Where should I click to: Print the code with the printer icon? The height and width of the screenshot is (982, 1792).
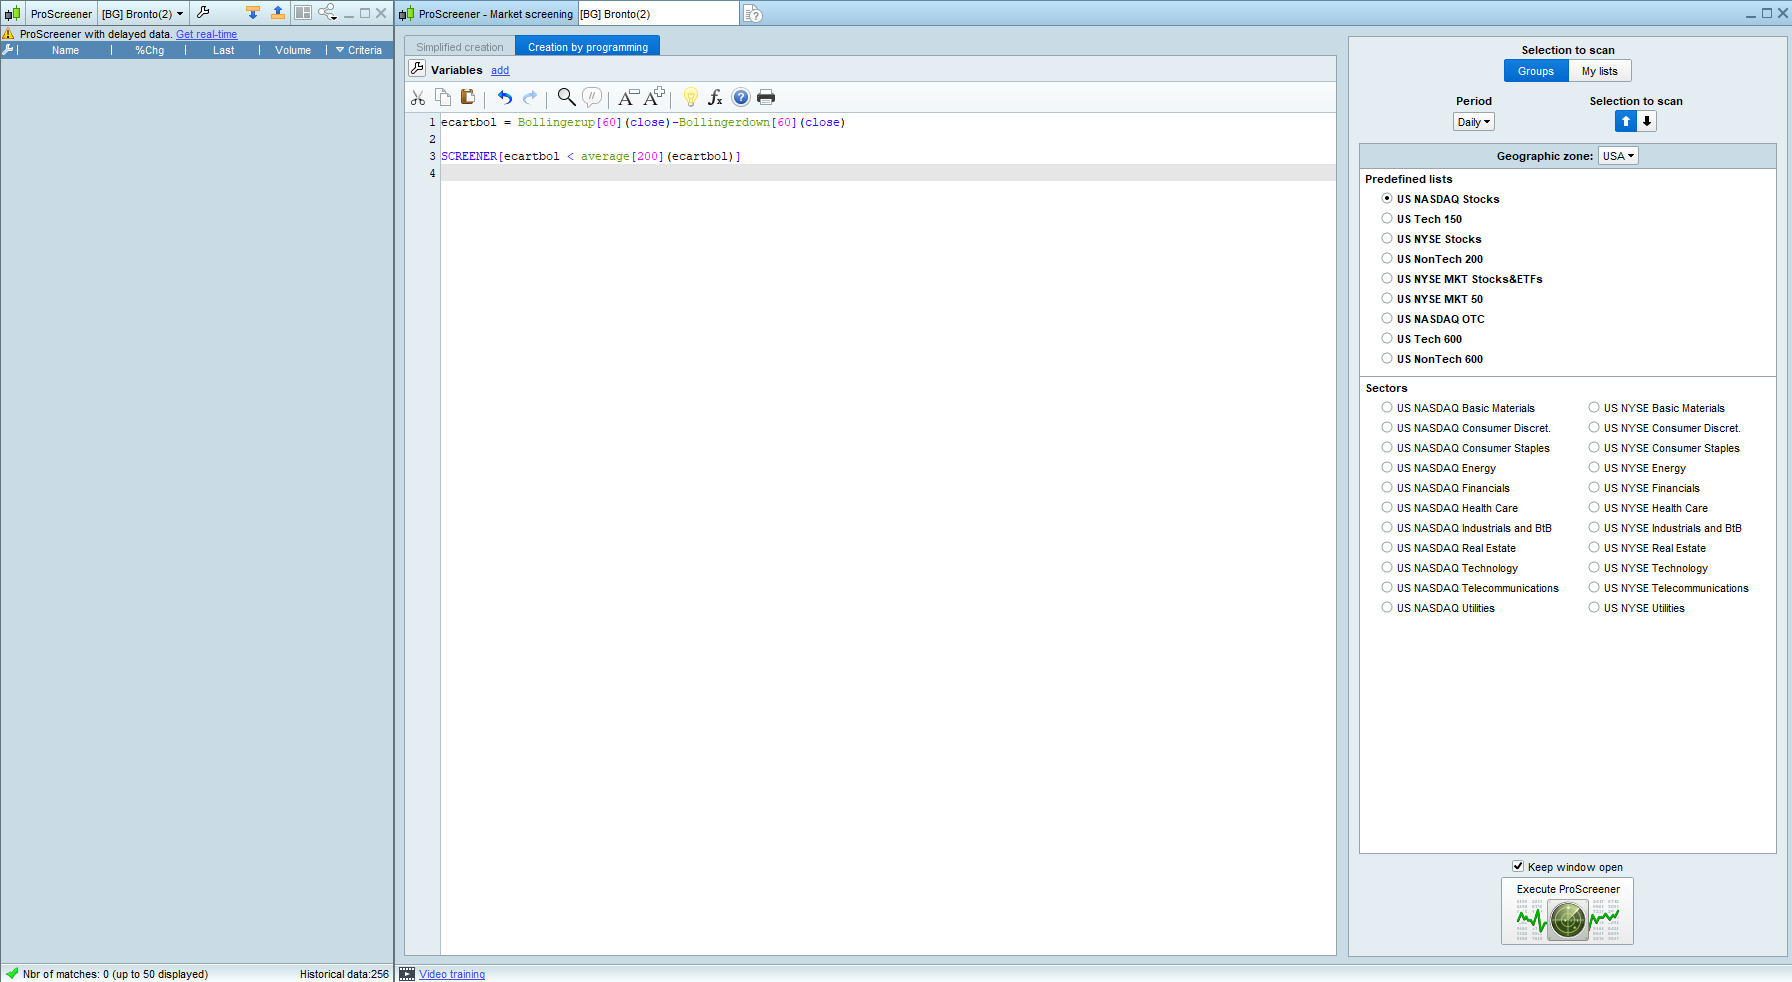click(766, 97)
